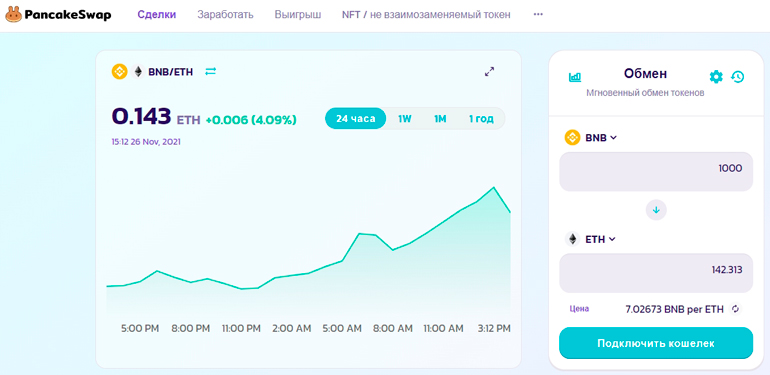Click the 8:00 AM axis label
Viewport: 770px width, 375px height.
point(393,328)
